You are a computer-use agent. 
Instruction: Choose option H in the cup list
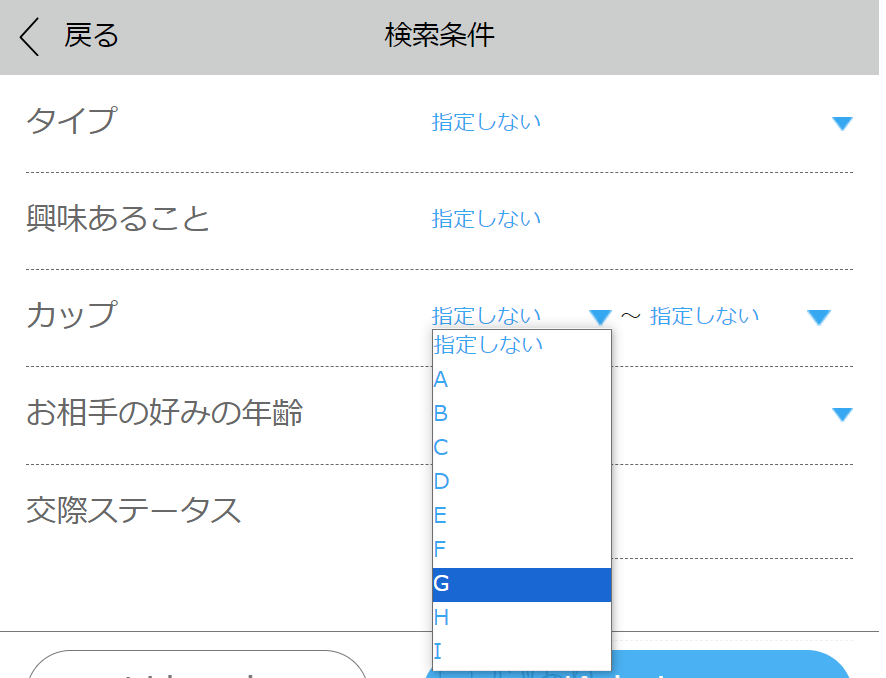click(441, 618)
